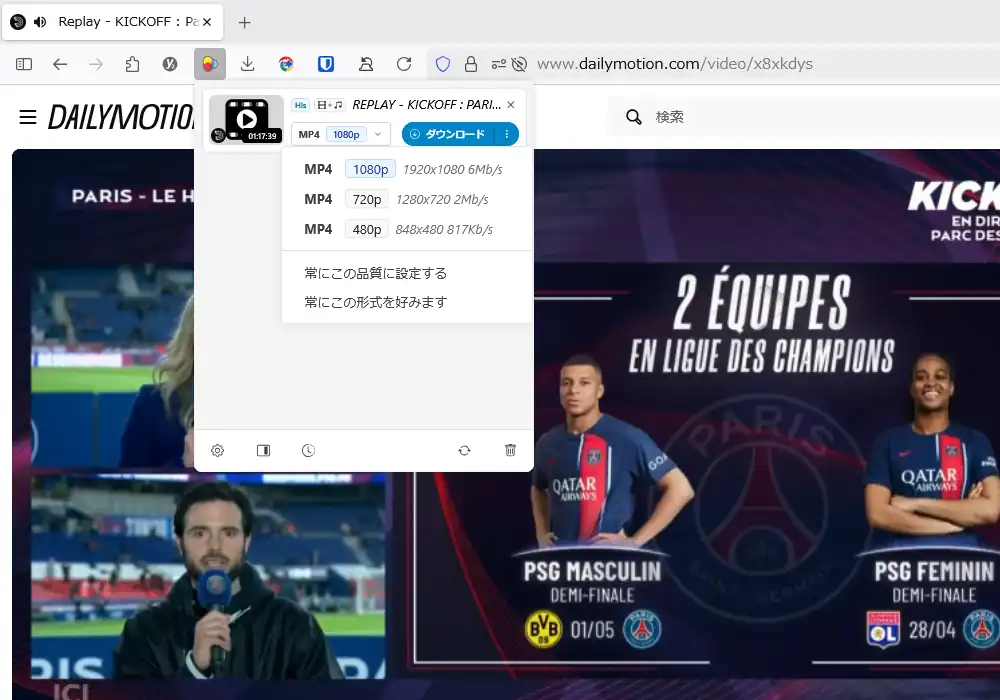Click the address bar URL dailymotion.com

pos(675,64)
